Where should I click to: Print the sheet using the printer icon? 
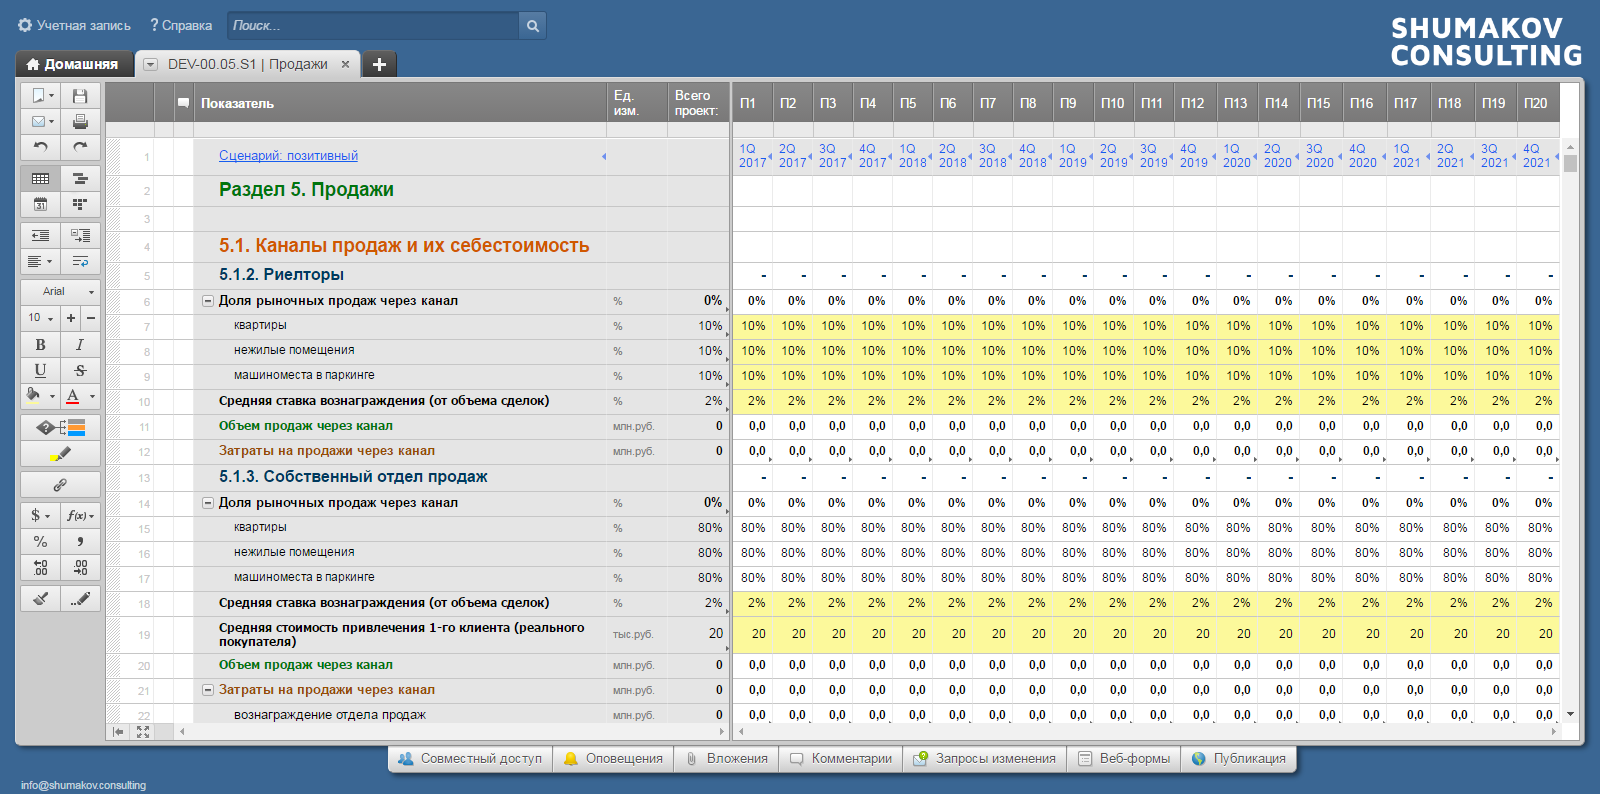coord(80,121)
